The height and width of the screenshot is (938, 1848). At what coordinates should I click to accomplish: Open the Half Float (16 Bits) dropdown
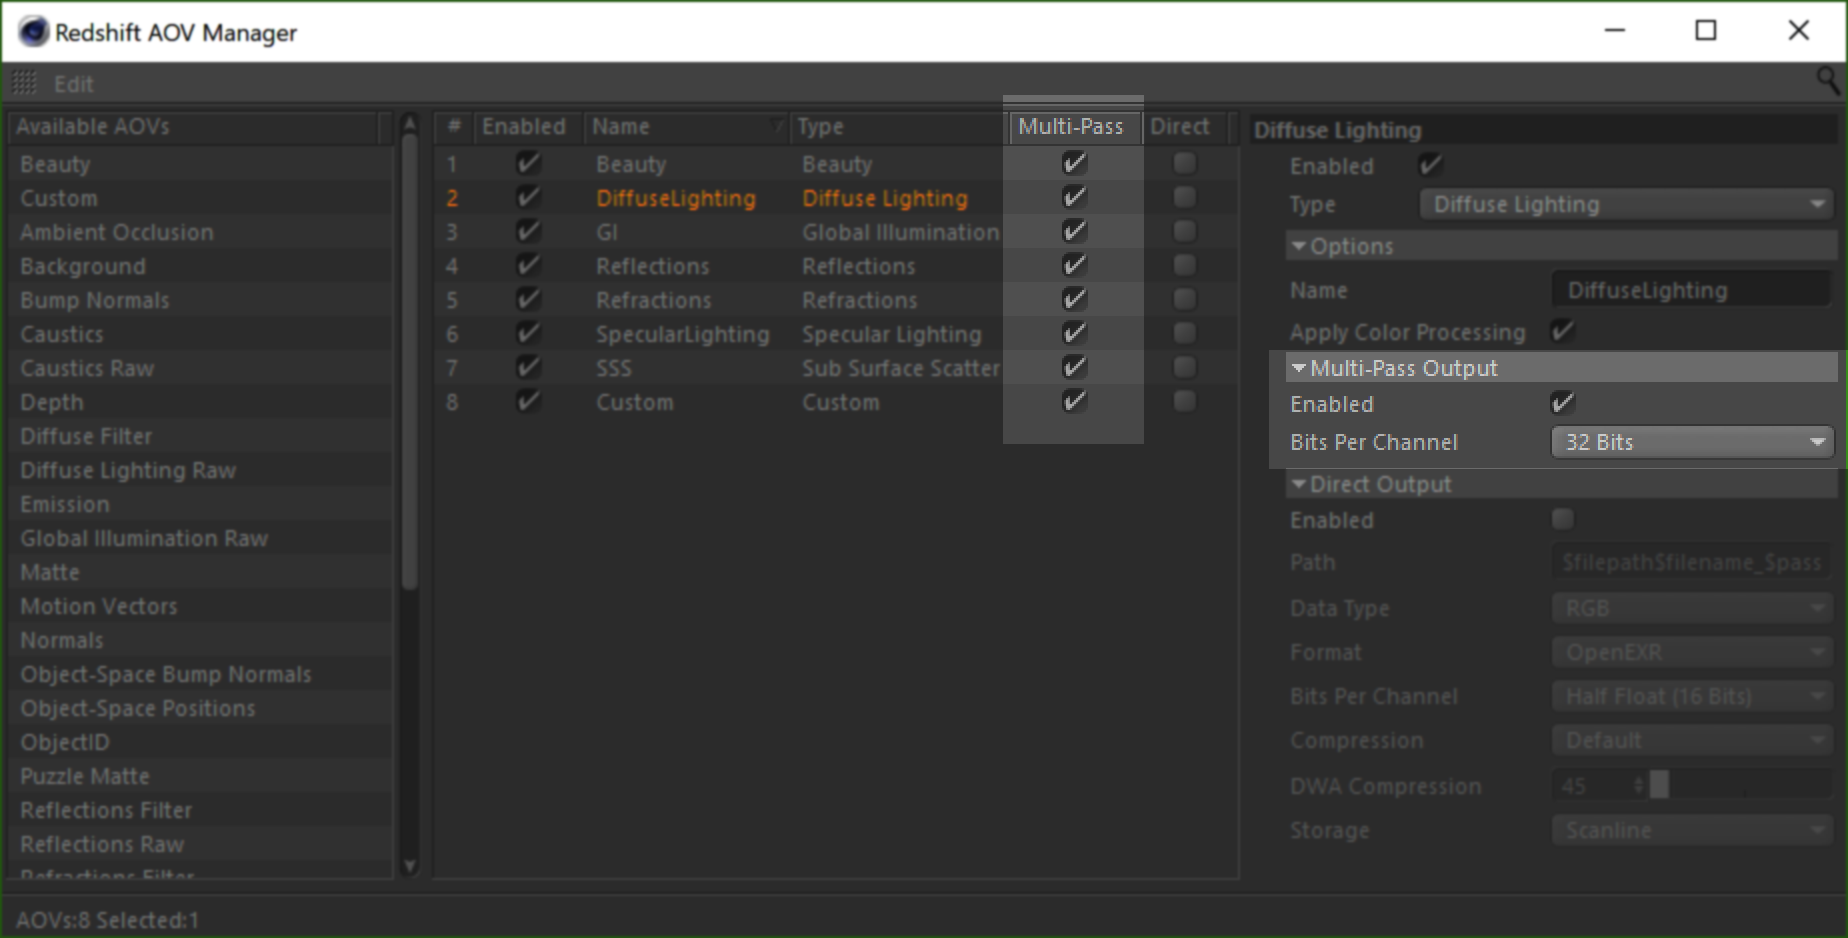pos(1692,696)
